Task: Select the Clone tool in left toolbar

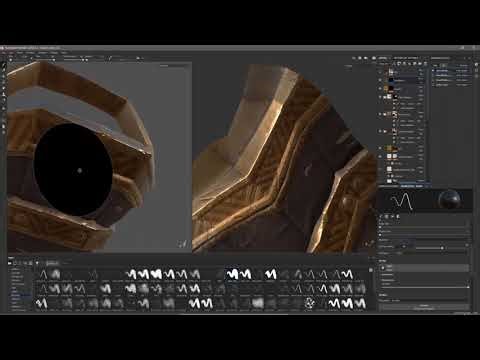Action: pos(4,95)
